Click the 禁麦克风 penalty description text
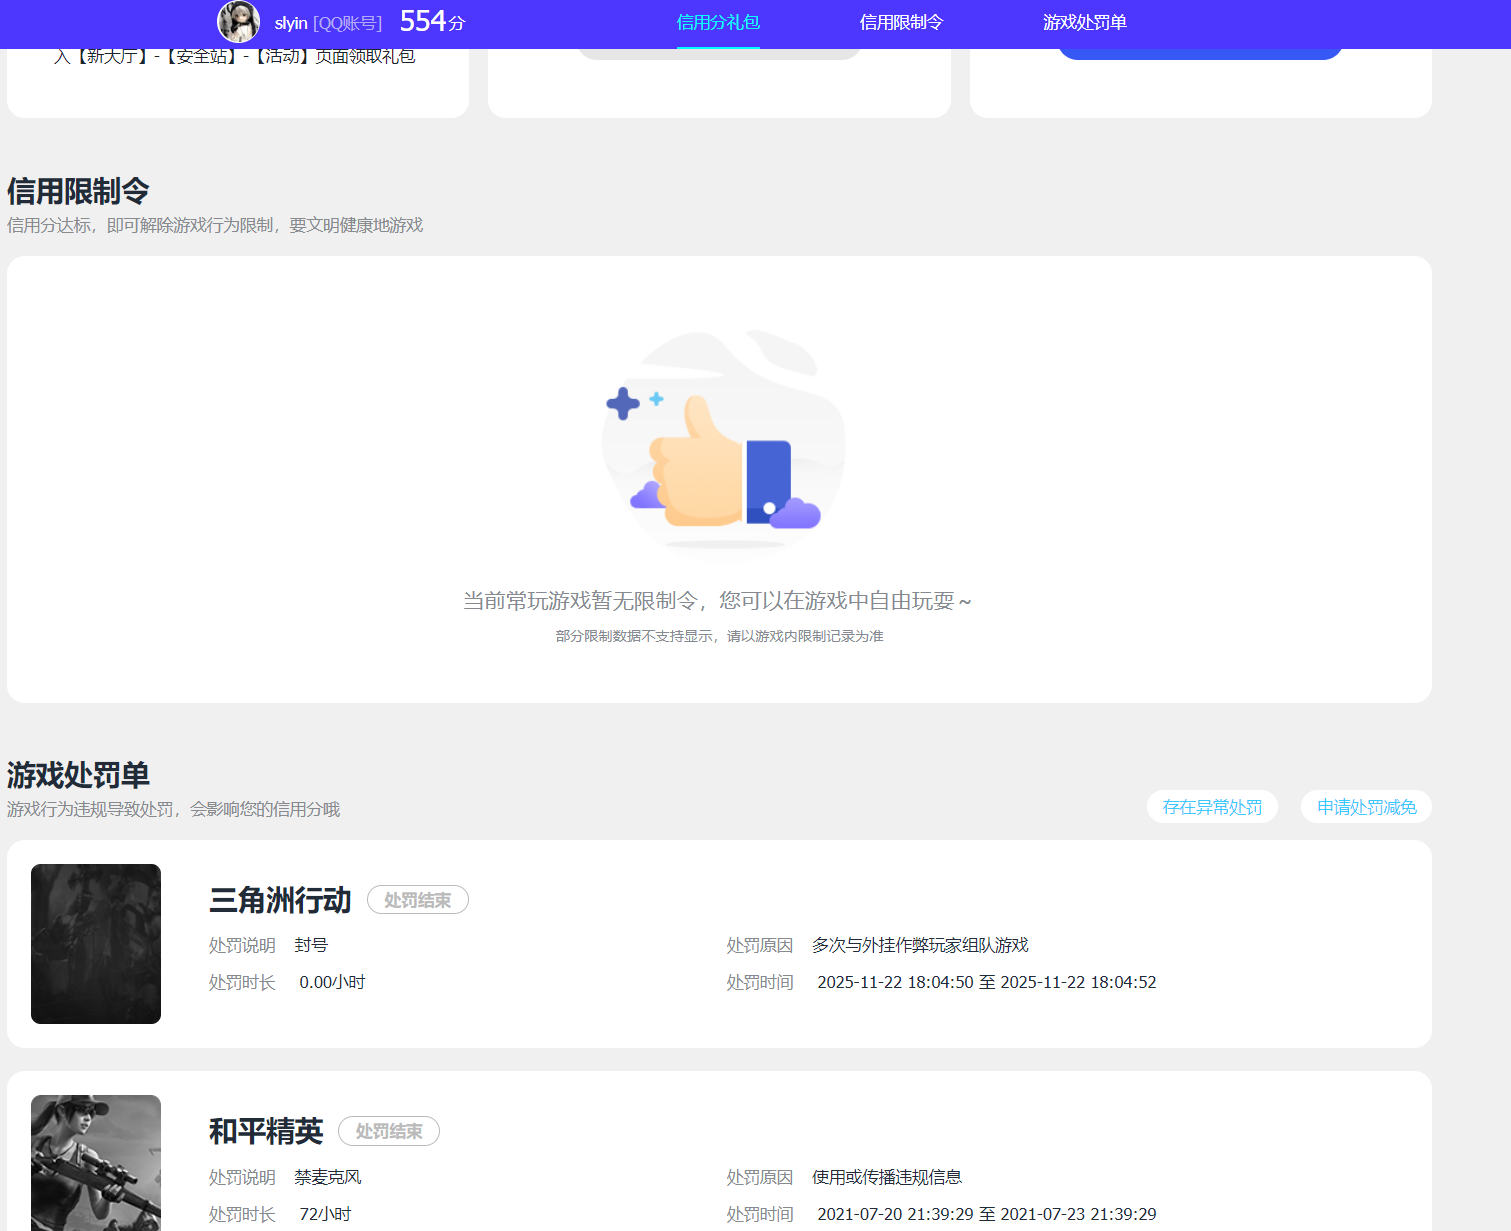 330,1177
